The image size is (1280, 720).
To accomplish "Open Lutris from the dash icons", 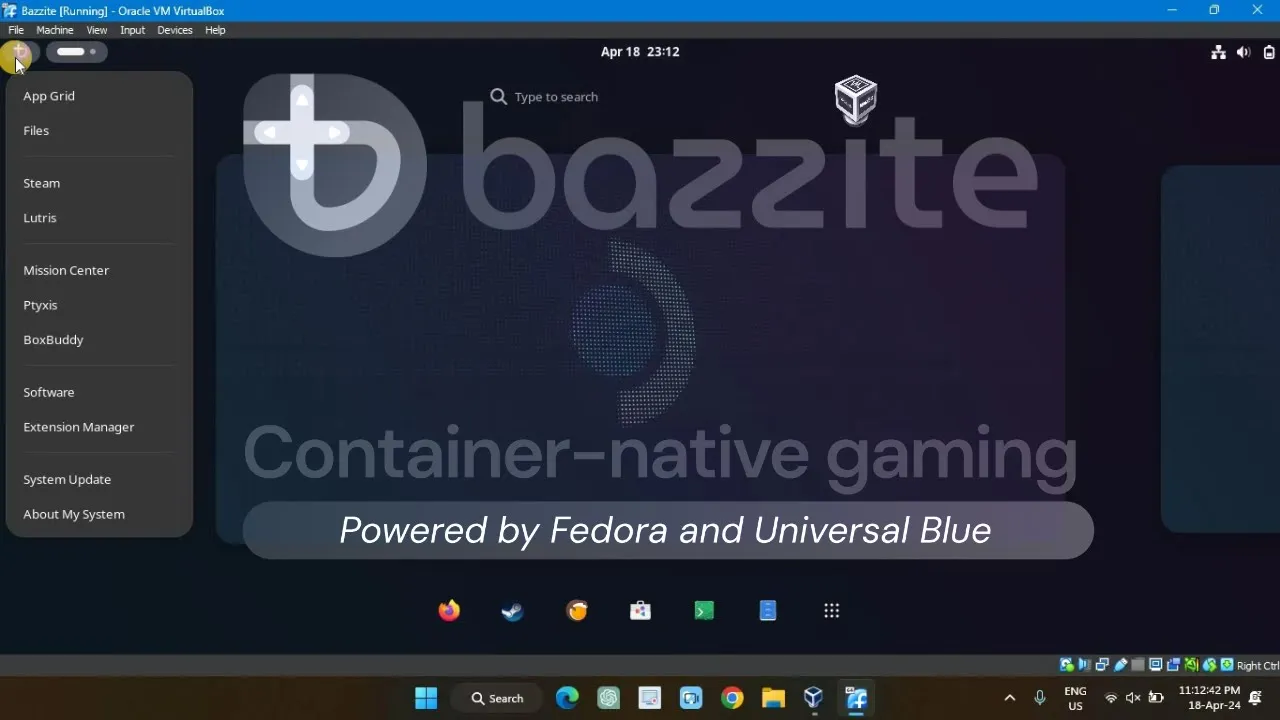I will (577, 610).
